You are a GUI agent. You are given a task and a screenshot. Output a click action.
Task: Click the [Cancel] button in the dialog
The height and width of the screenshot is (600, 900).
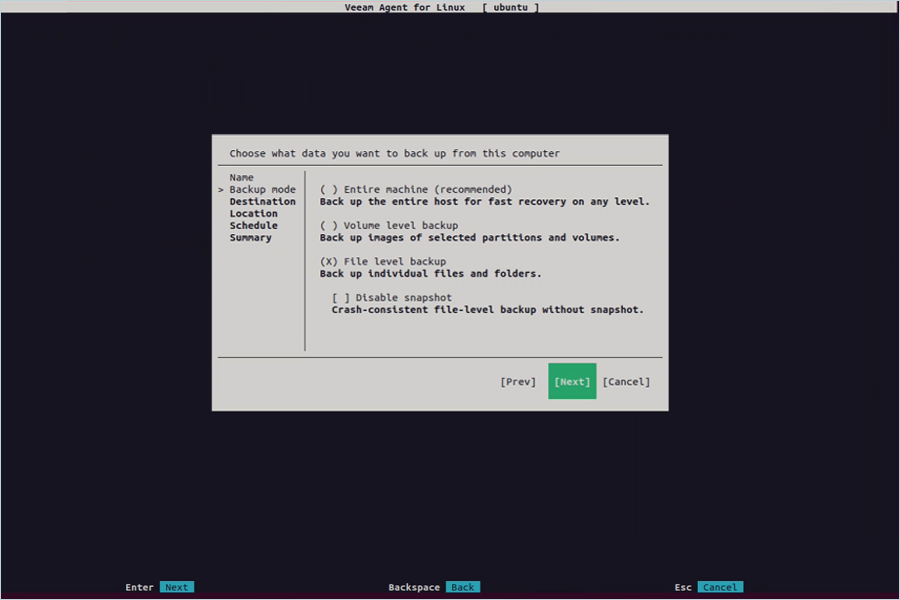point(626,381)
